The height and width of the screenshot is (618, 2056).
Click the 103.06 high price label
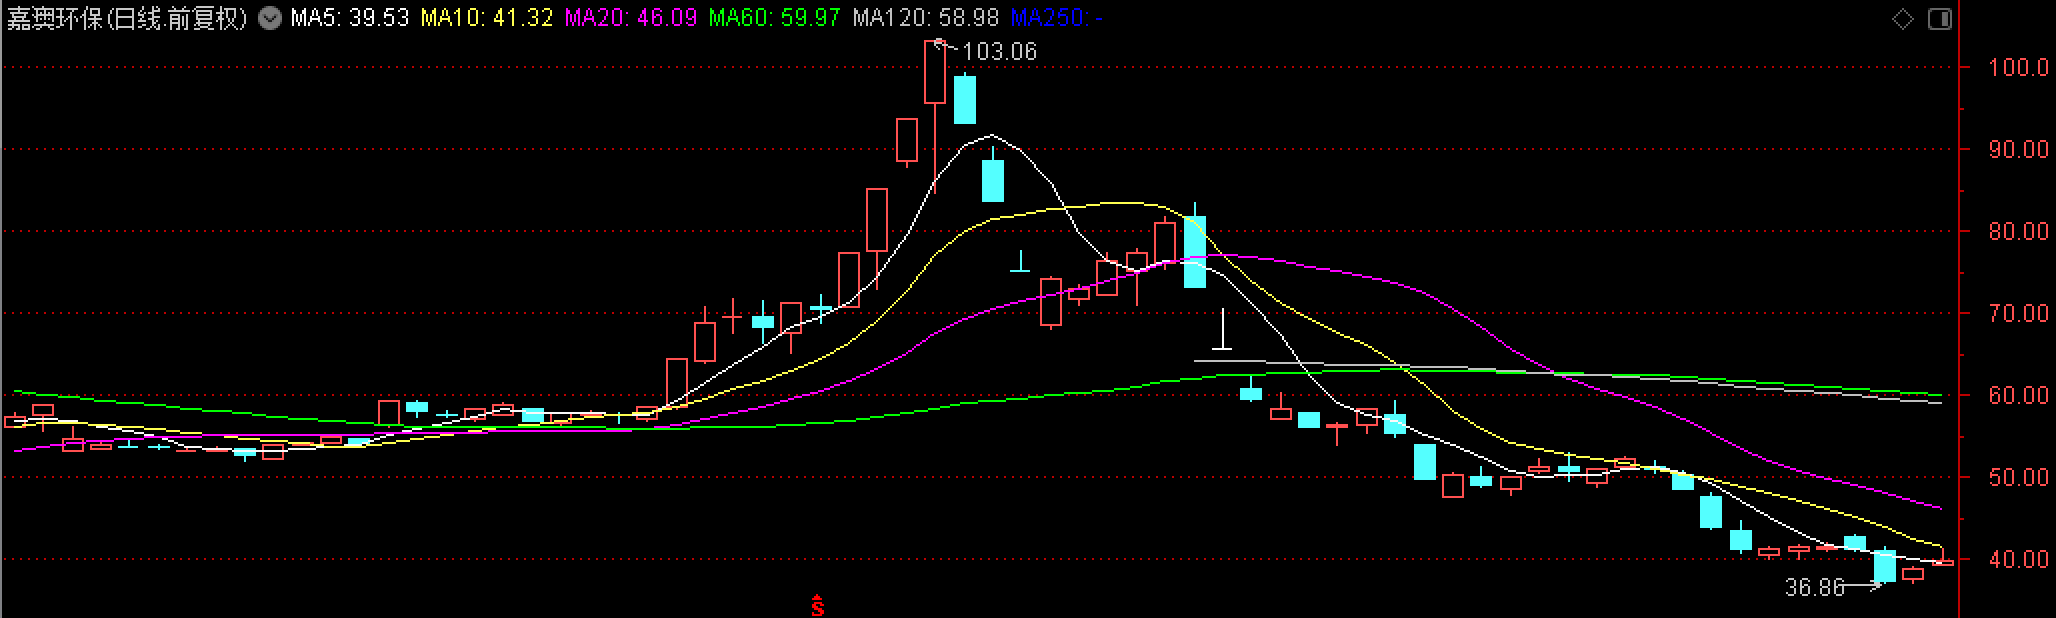(x=1000, y=51)
